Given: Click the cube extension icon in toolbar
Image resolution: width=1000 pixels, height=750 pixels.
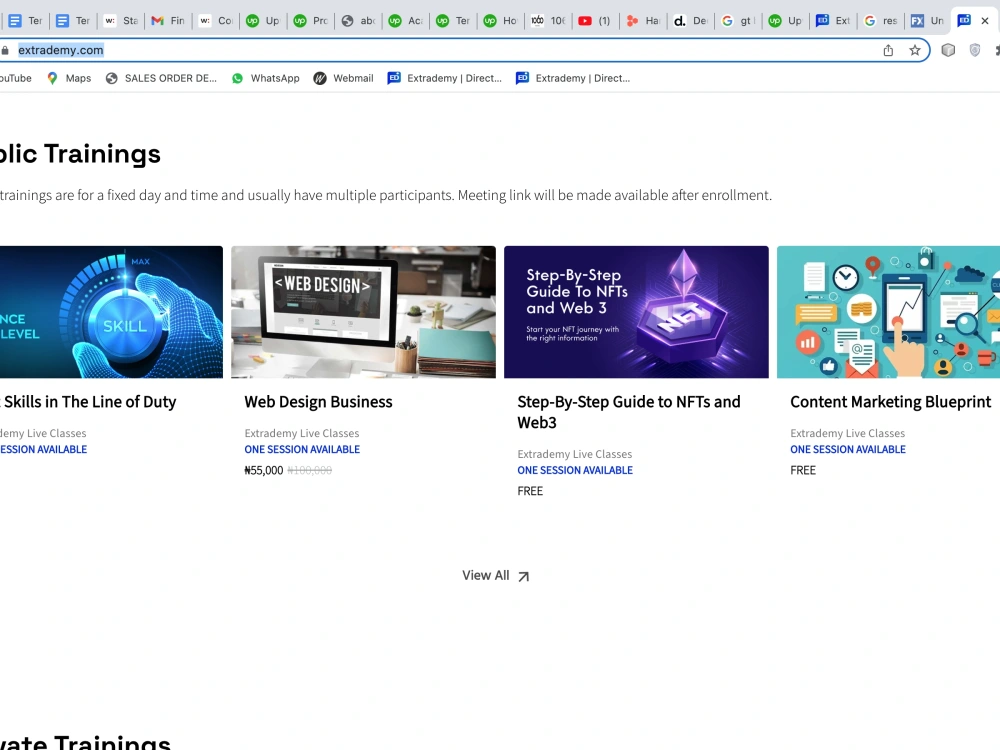Looking at the screenshot, I should tap(948, 50).
